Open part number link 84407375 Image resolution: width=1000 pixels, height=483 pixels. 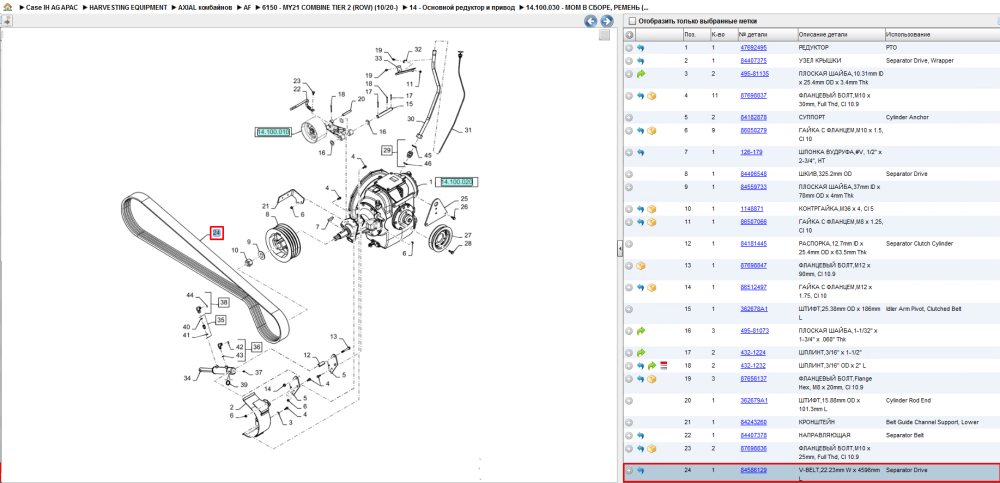tap(753, 61)
